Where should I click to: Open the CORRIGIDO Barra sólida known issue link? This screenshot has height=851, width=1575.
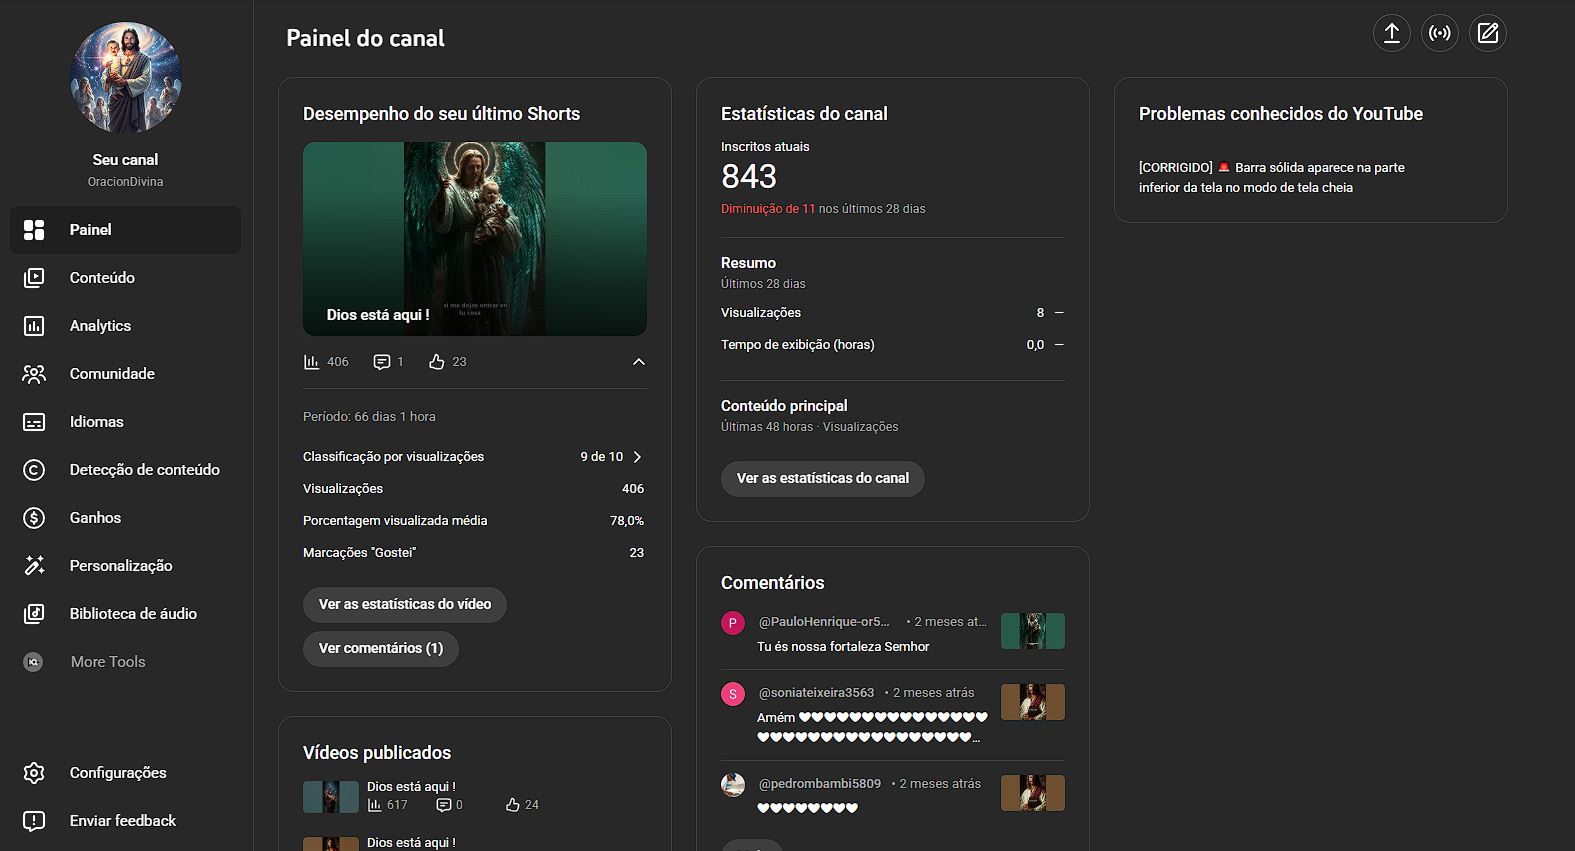coord(1272,178)
